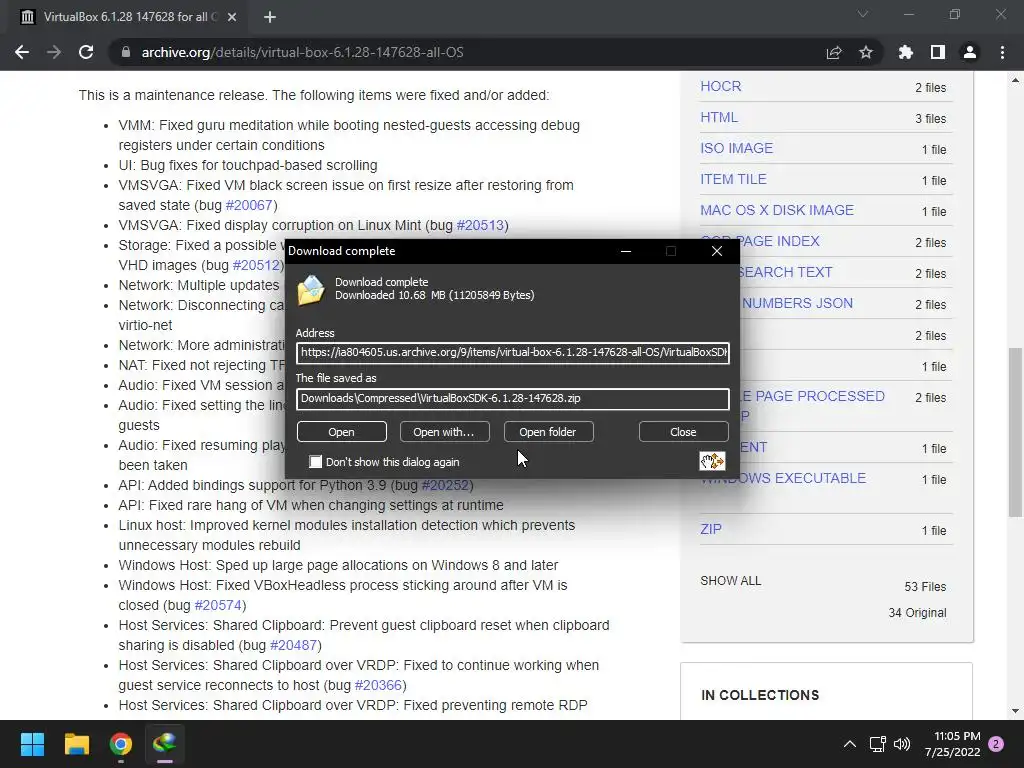
Task: Open bug #20487 link
Action: point(293,645)
